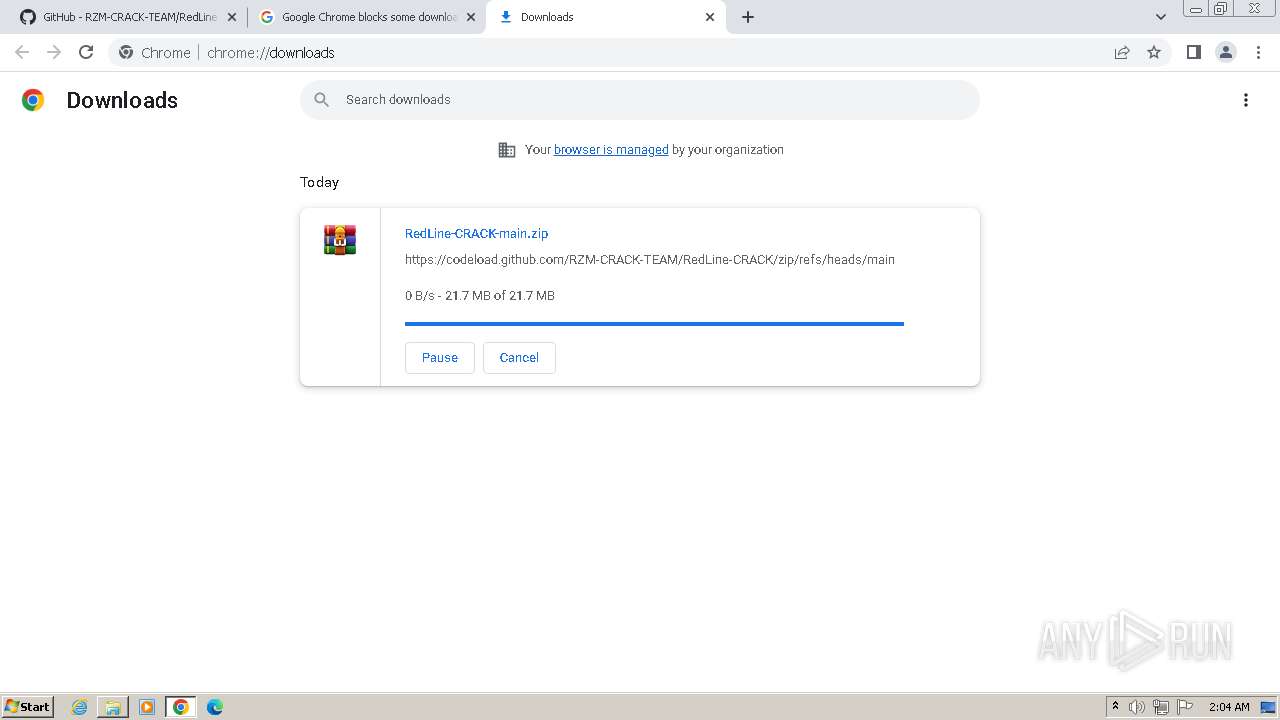This screenshot has height=720, width=1280.
Task: Click the 2:04 AM clock
Action: pos(1229,707)
